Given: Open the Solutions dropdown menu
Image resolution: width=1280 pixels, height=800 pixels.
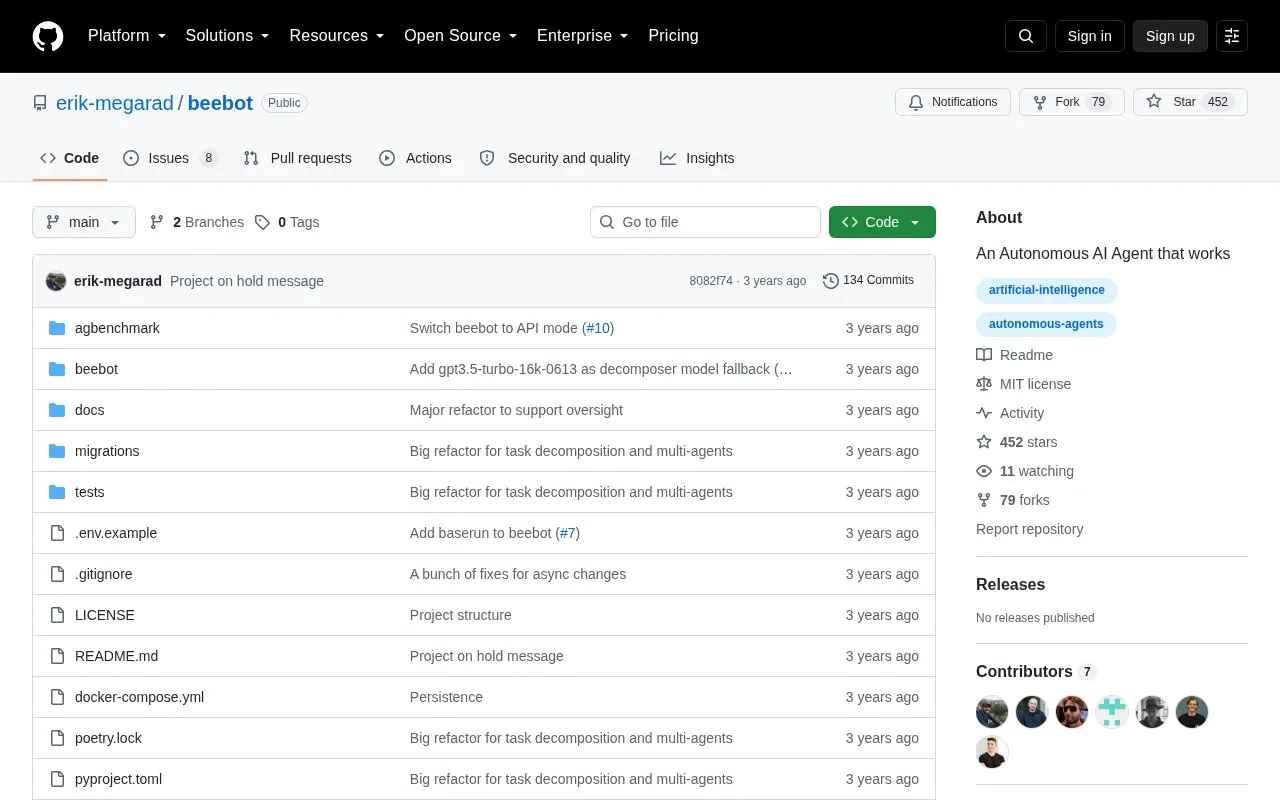Looking at the screenshot, I should [228, 36].
